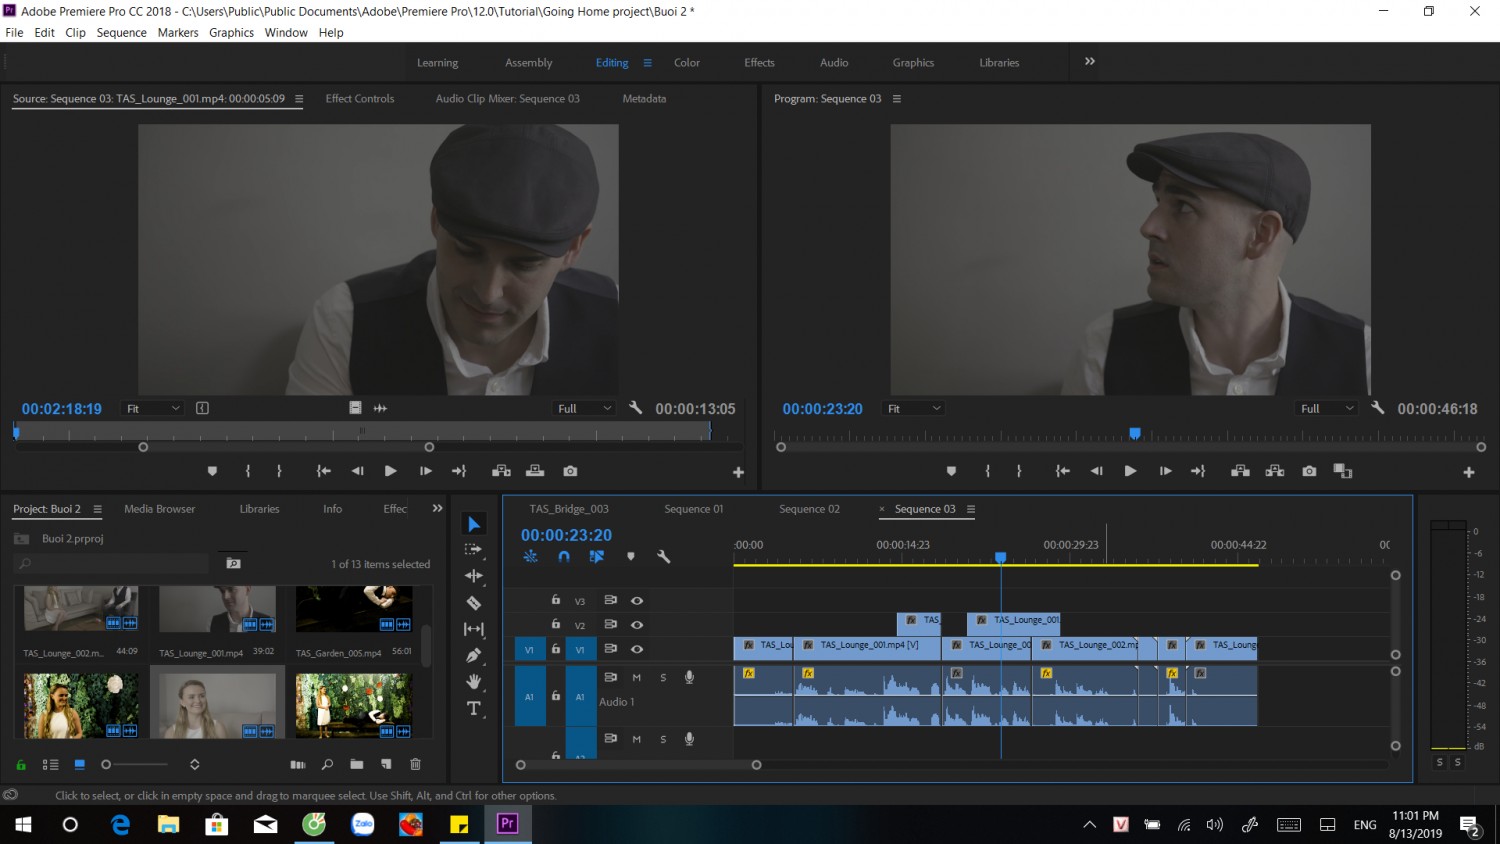Toggle Snap magnet in timeline

564,556
